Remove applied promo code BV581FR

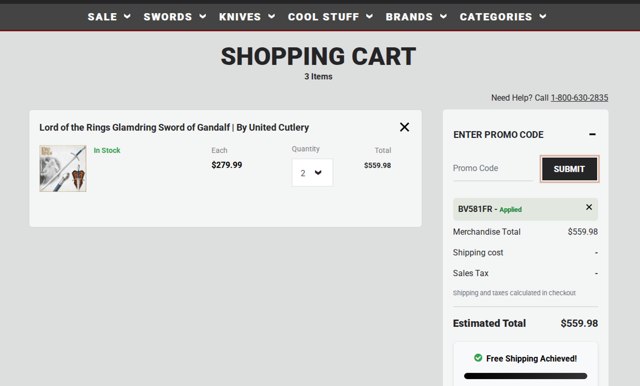click(x=589, y=207)
